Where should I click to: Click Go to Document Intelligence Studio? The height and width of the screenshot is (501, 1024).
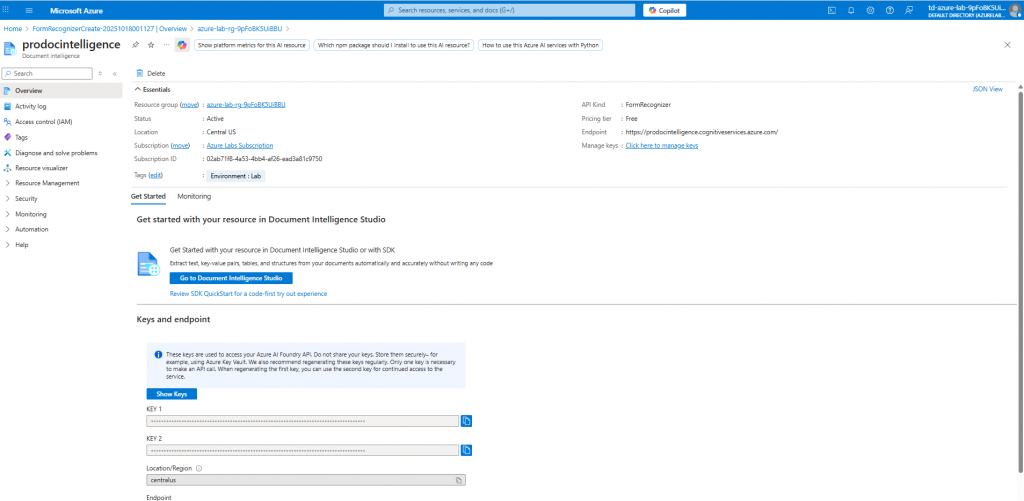click(231, 277)
